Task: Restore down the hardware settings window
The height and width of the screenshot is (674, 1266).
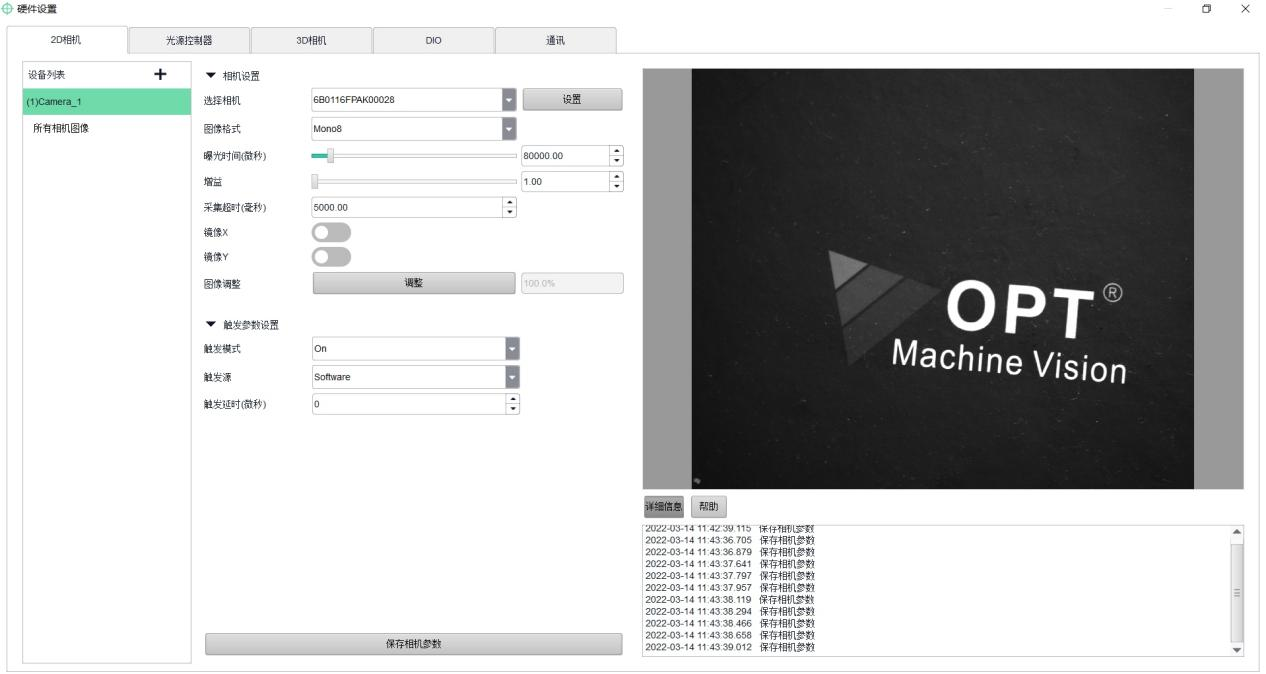Action: 1207,9
